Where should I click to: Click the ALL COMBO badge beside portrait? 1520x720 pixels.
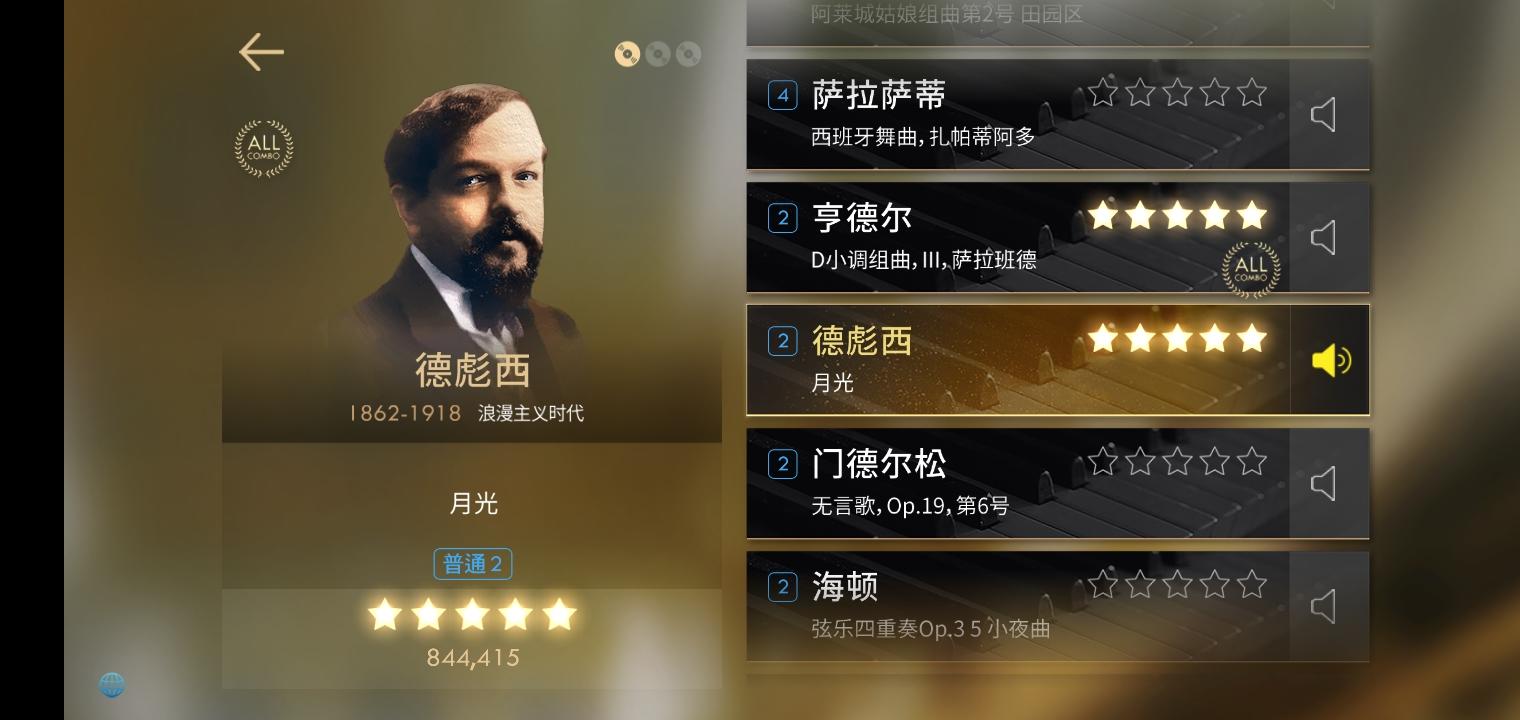coord(264,148)
